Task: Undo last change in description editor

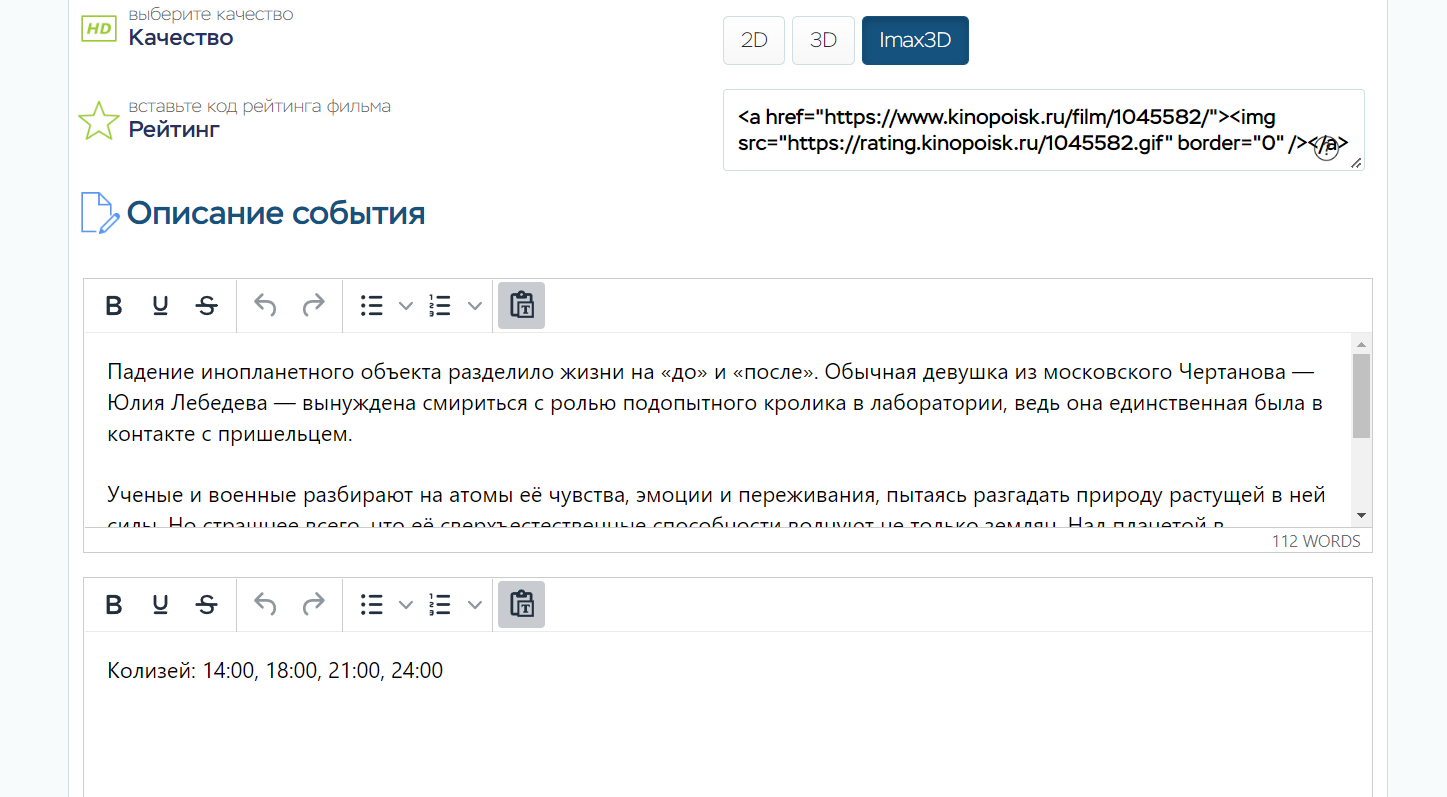Action: coord(265,306)
